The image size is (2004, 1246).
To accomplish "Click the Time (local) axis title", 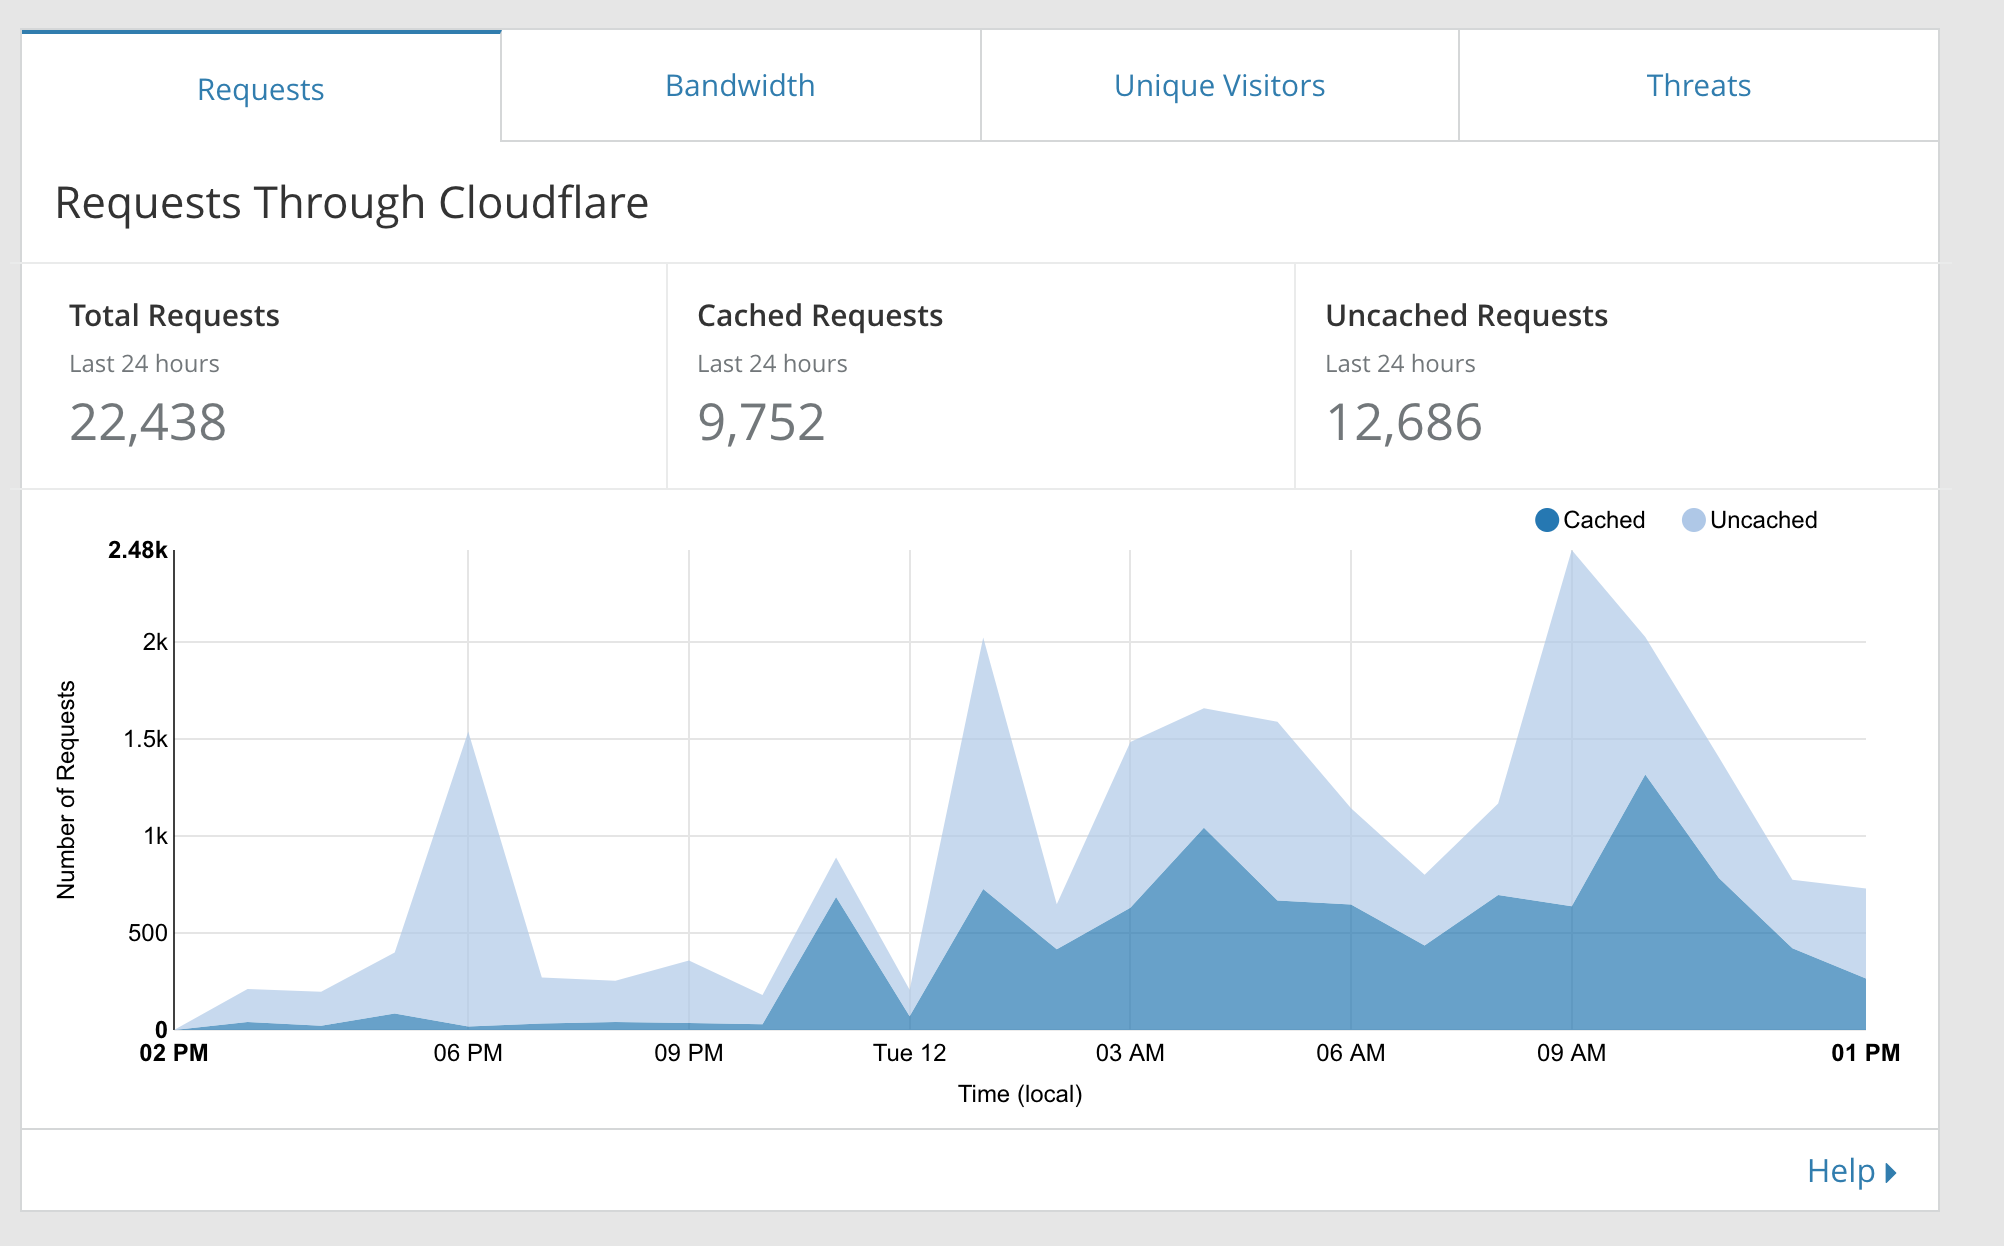I will click(x=1020, y=1094).
